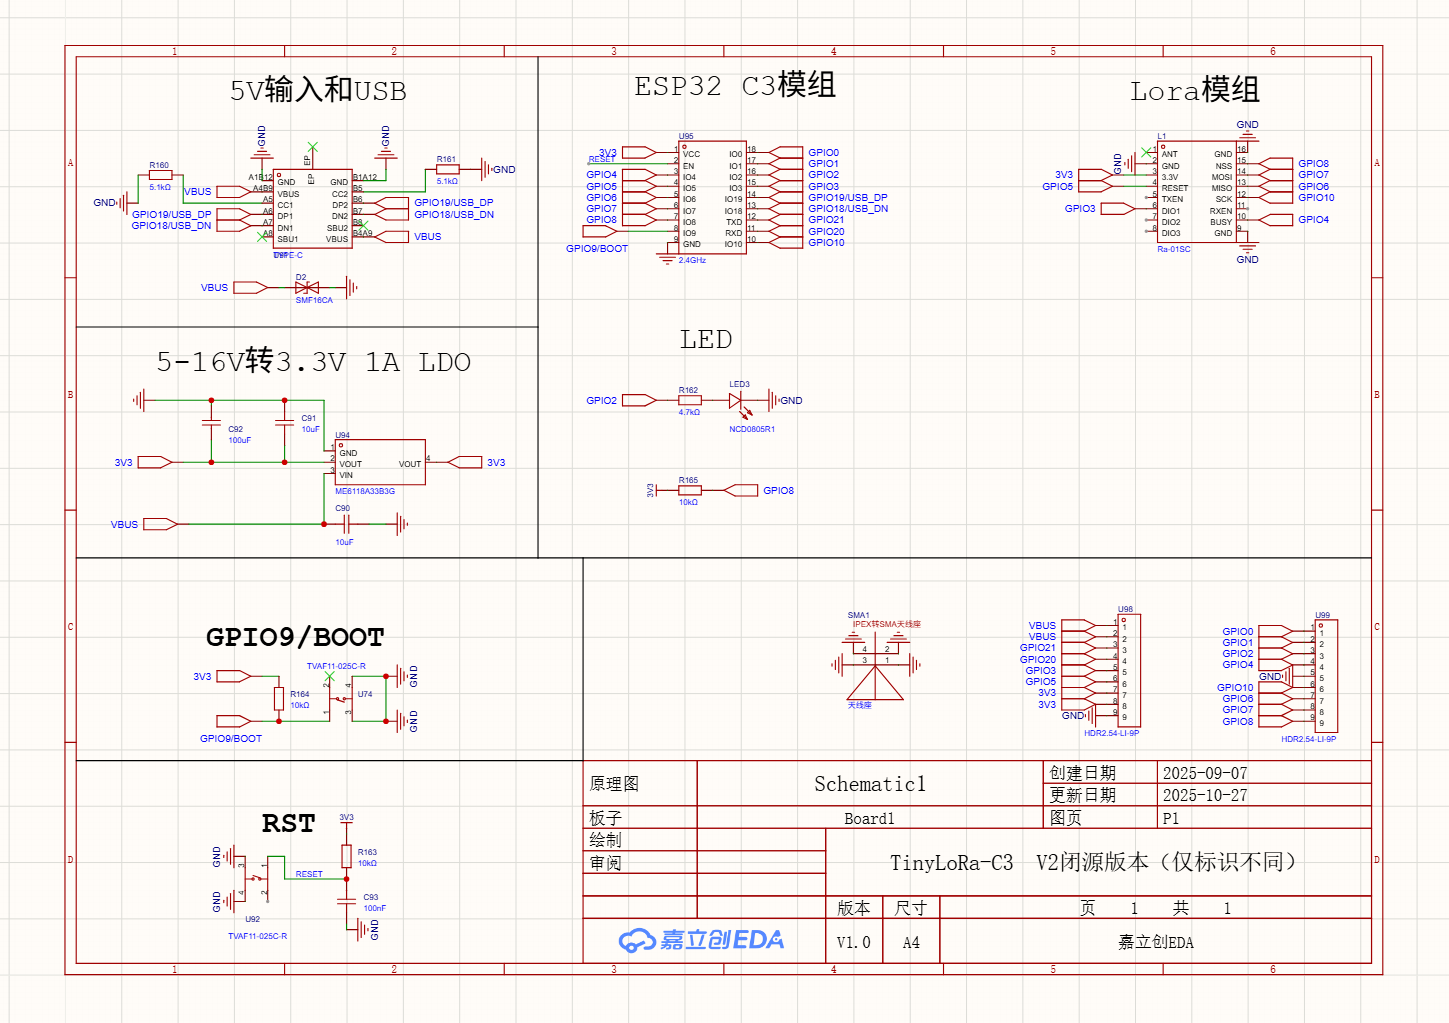Select the R164 10kΩ resistor
This screenshot has width=1449, height=1023.
point(279,699)
